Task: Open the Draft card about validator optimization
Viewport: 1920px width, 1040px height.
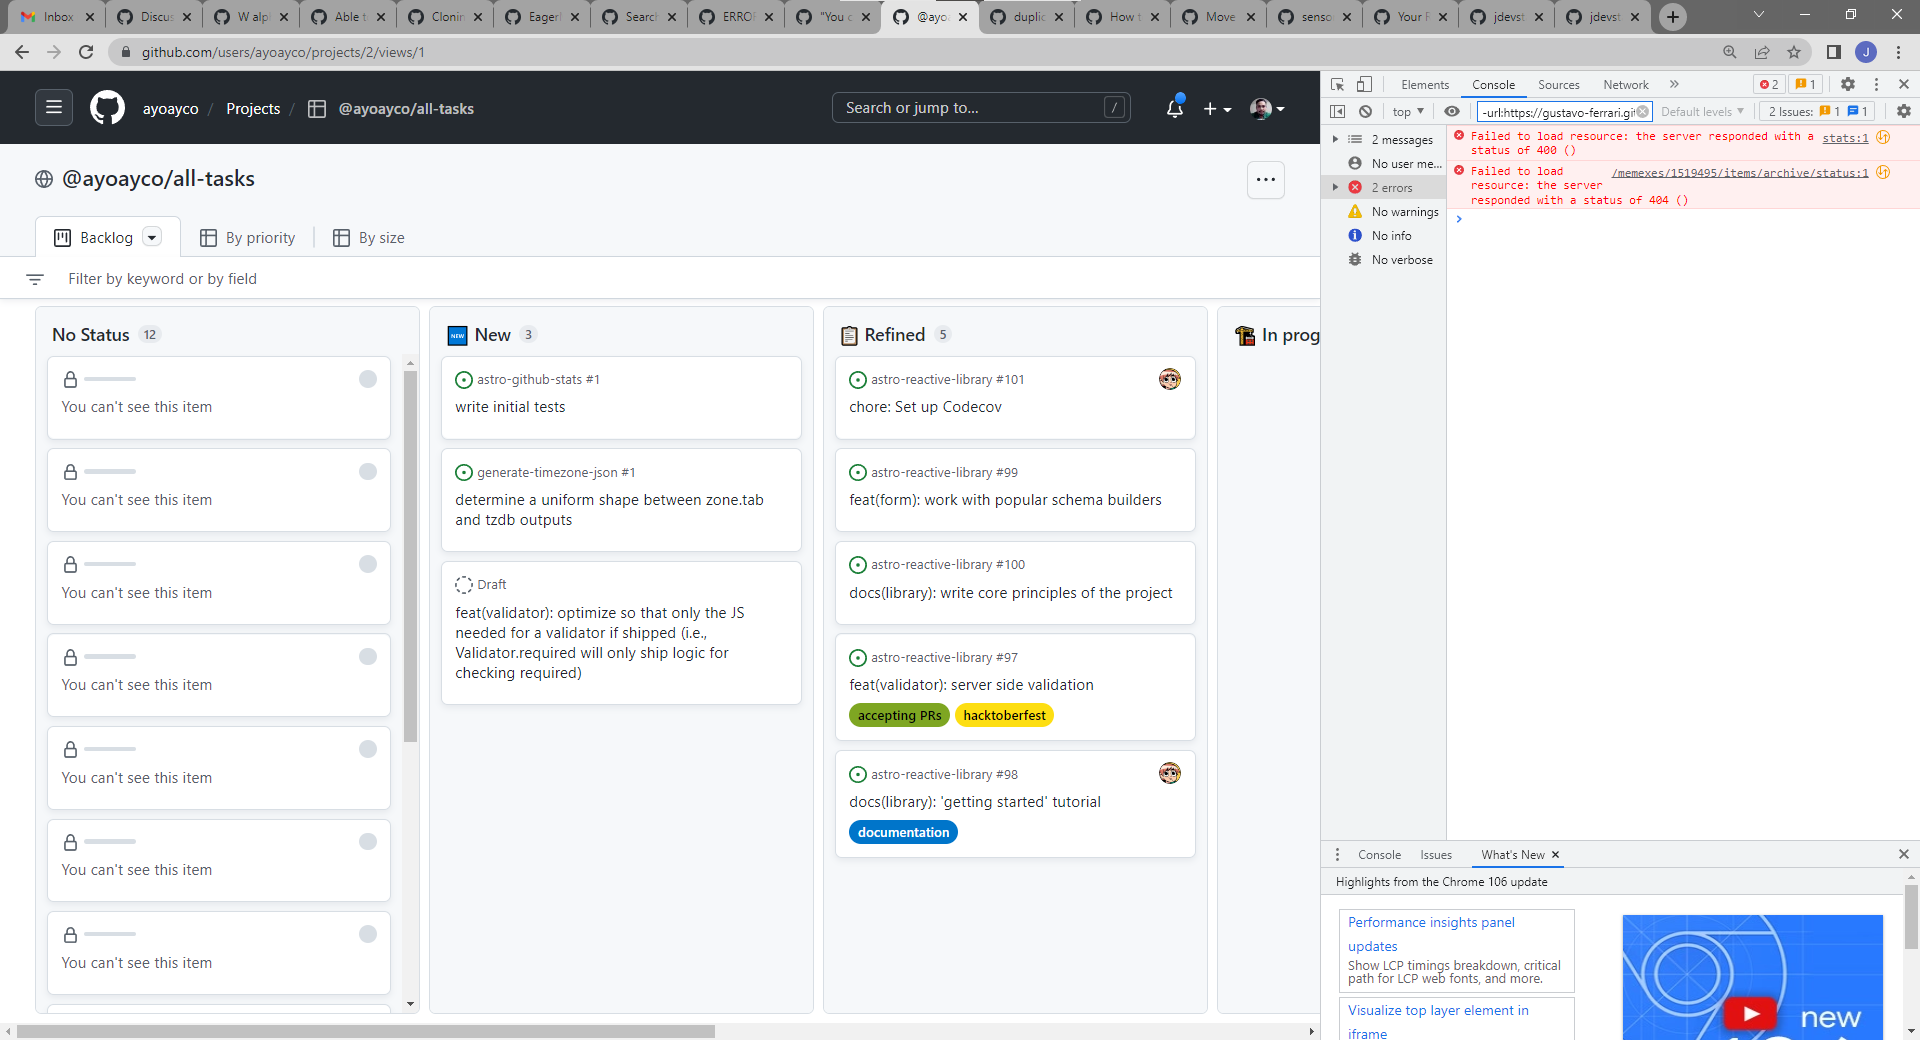Action: [x=621, y=633]
